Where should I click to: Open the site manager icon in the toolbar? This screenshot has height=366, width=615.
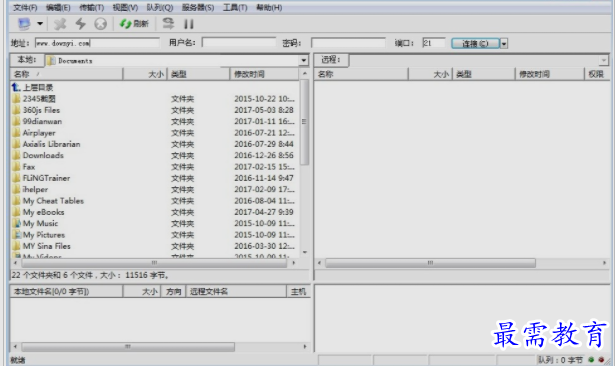tap(24, 24)
